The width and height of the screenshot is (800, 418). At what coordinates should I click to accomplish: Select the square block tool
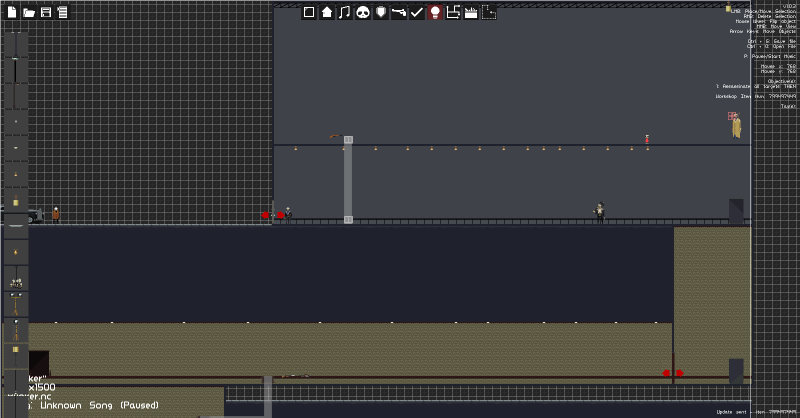(x=309, y=12)
